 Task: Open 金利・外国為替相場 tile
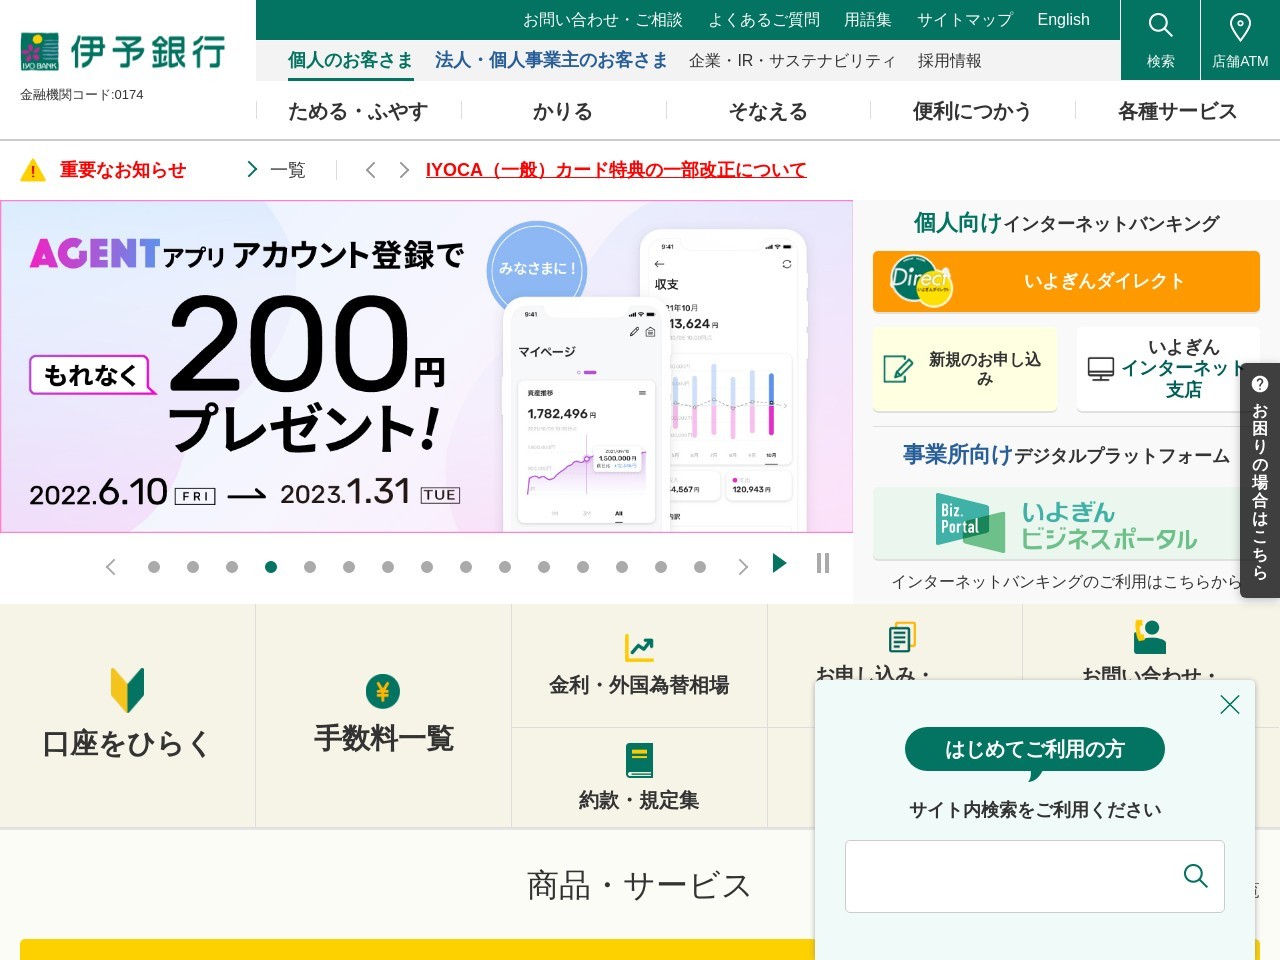coord(639,666)
